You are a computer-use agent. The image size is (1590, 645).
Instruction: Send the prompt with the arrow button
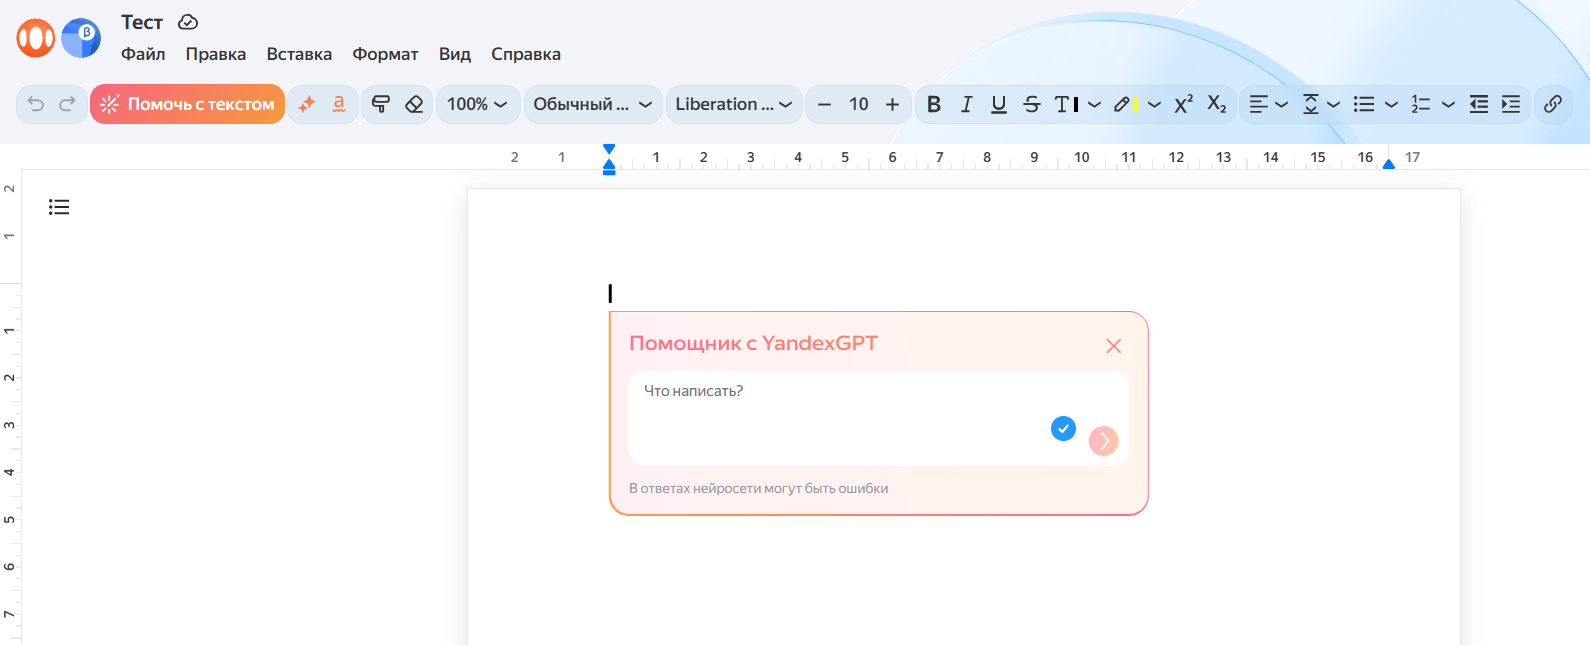click(1104, 441)
